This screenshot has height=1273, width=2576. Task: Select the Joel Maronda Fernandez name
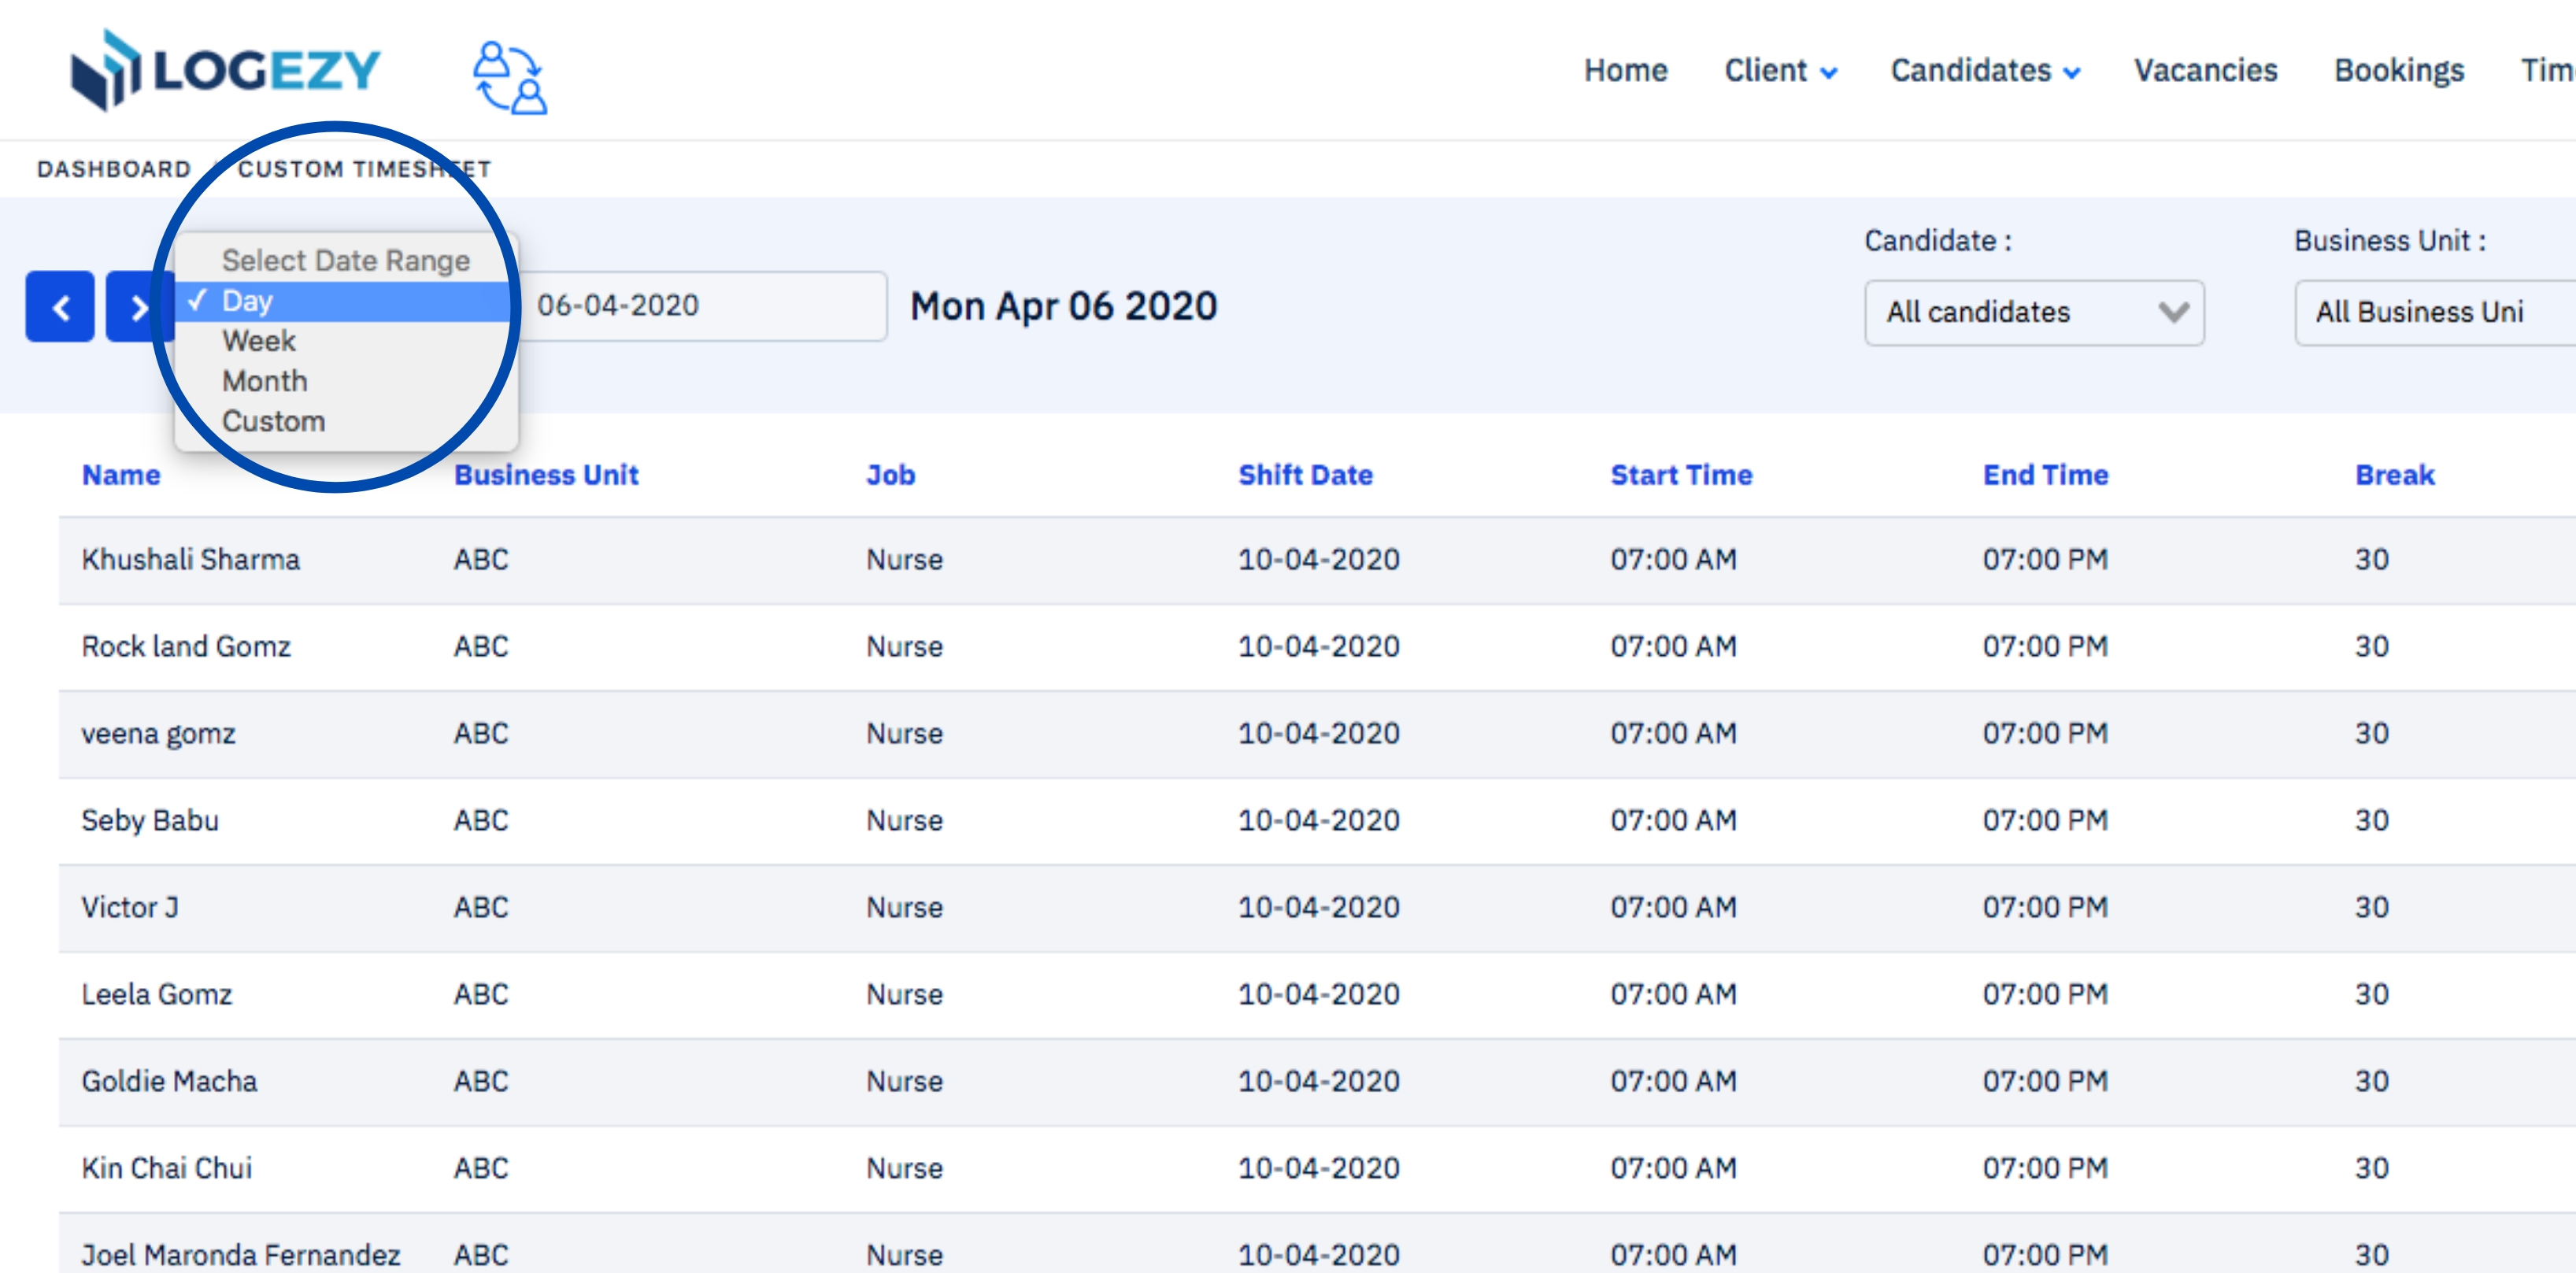[240, 1254]
